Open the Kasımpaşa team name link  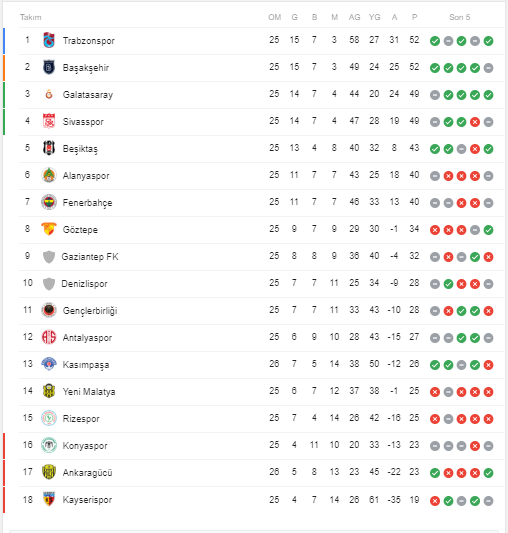click(86, 364)
